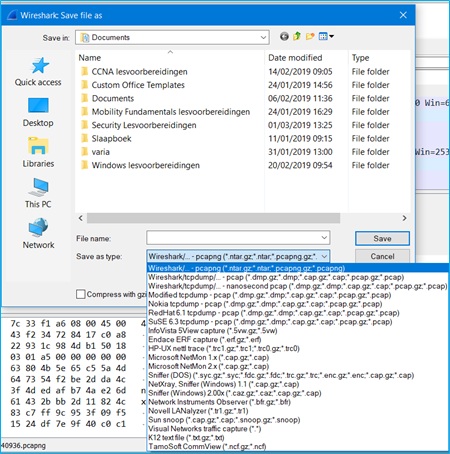450x454 pixels.
Task: Choose RedHat 6.1 tcpdump option
Action: tap(298, 313)
